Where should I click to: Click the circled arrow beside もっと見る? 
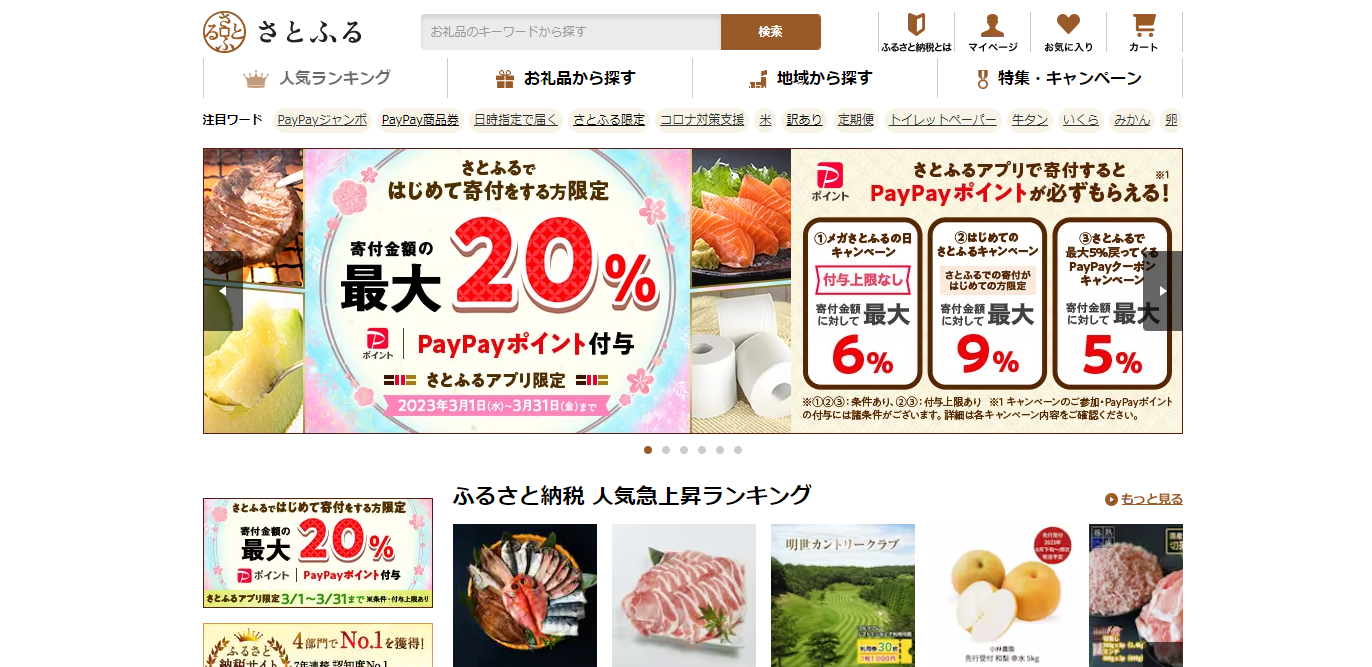(x=1111, y=499)
